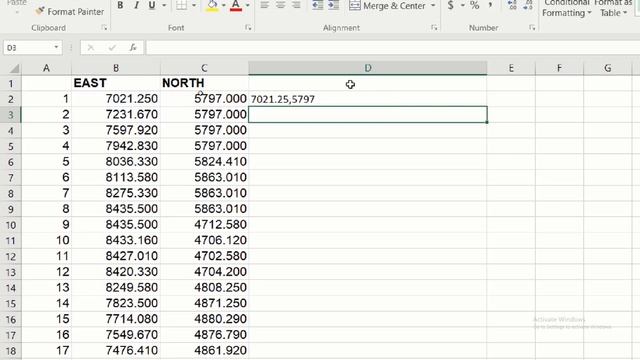Select column A header
The image size is (640, 360).
47,68
